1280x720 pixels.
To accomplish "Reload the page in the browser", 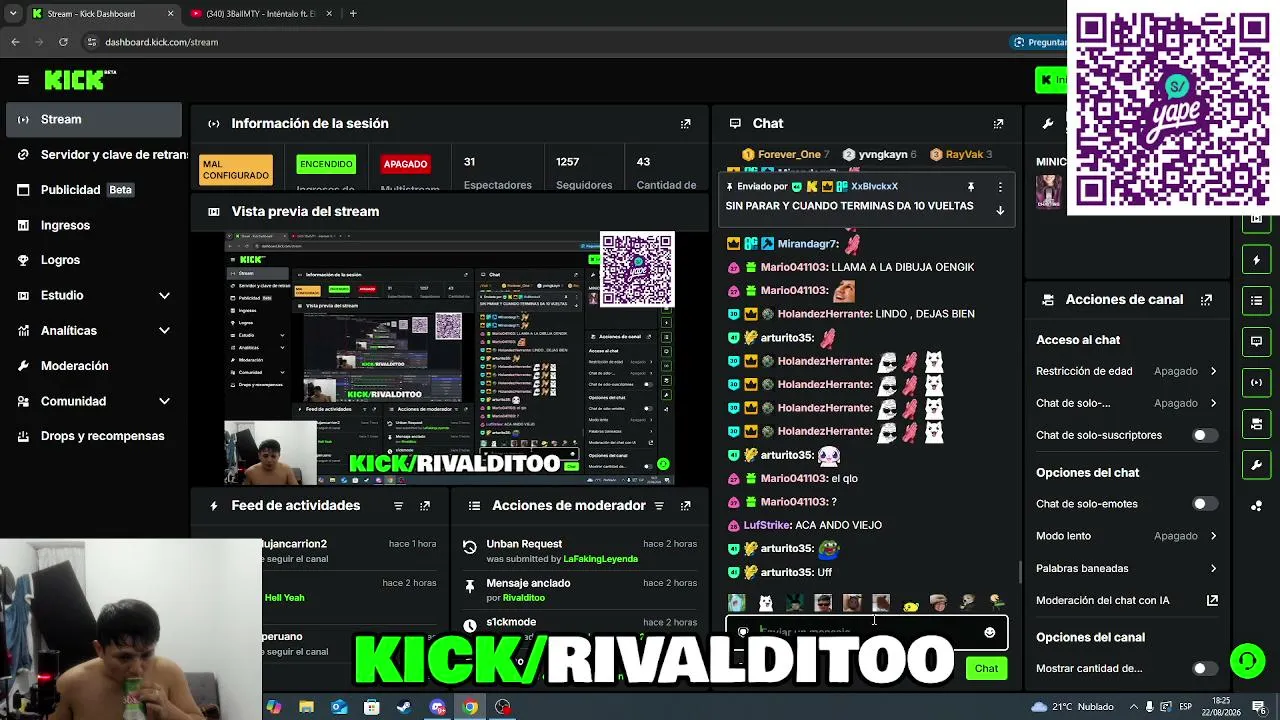I will (x=63, y=42).
